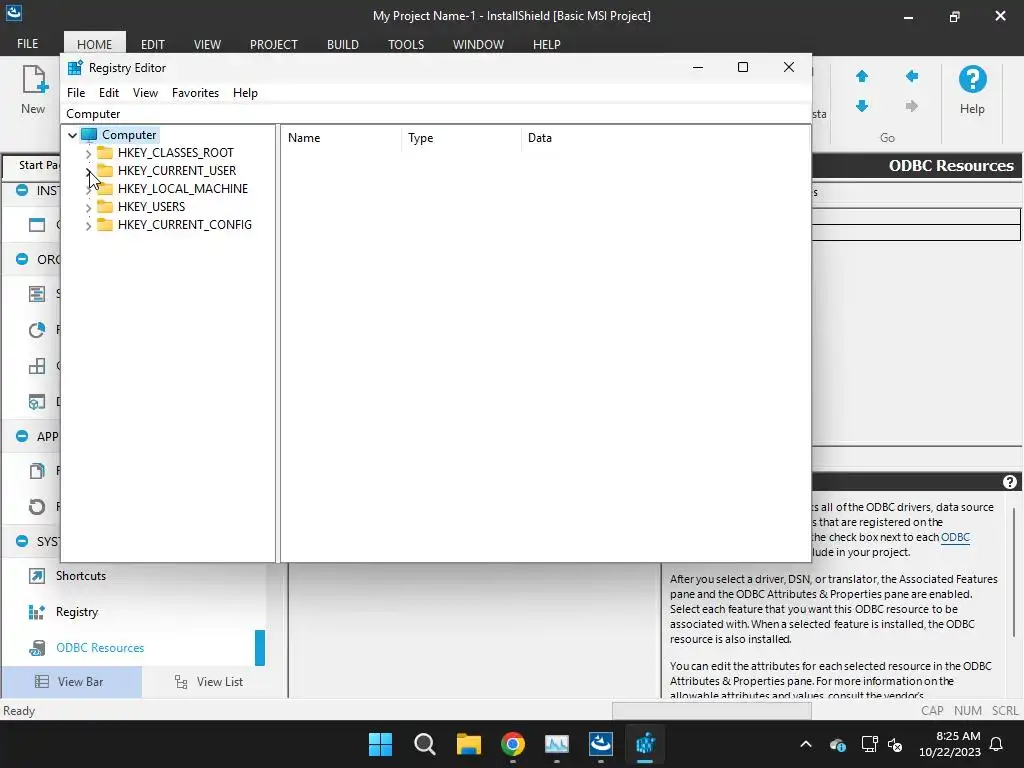Image resolution: width=1024 pixels, height=768 pixels.
Task: Open Registry Editor Edit menu
Action: click(x=108, y=93)
